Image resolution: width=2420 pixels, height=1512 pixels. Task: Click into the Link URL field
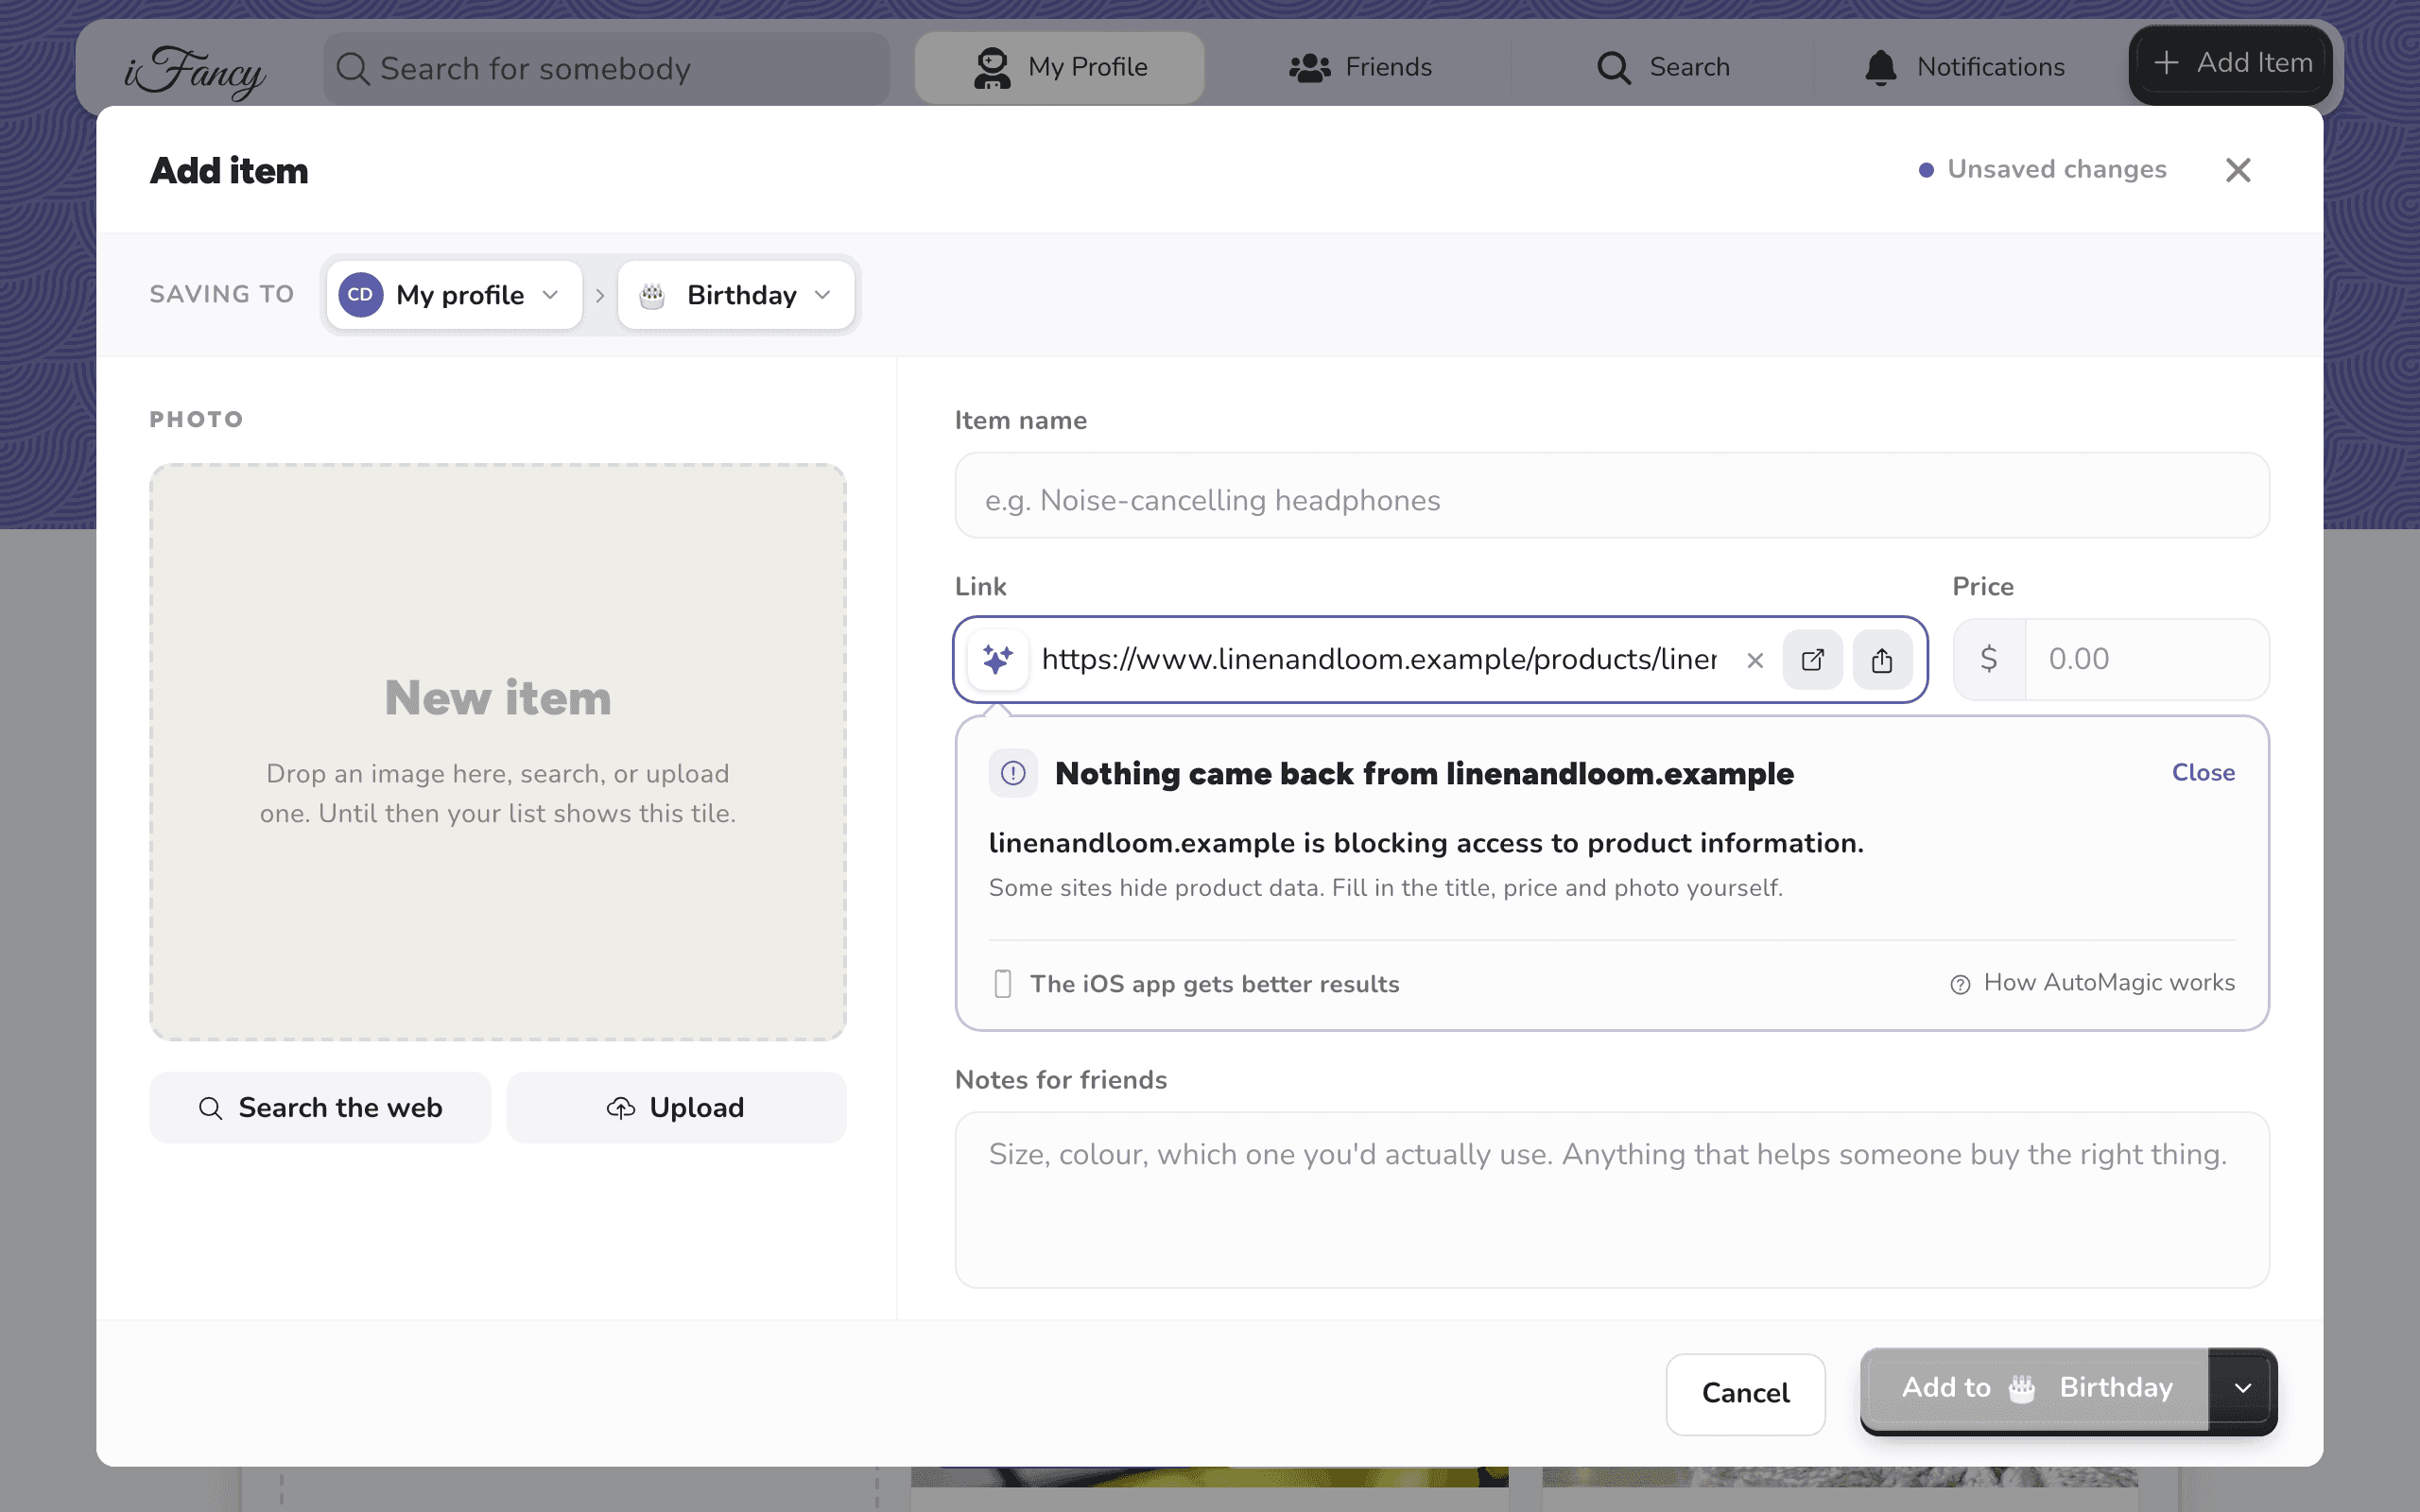tap(1379, 660)
